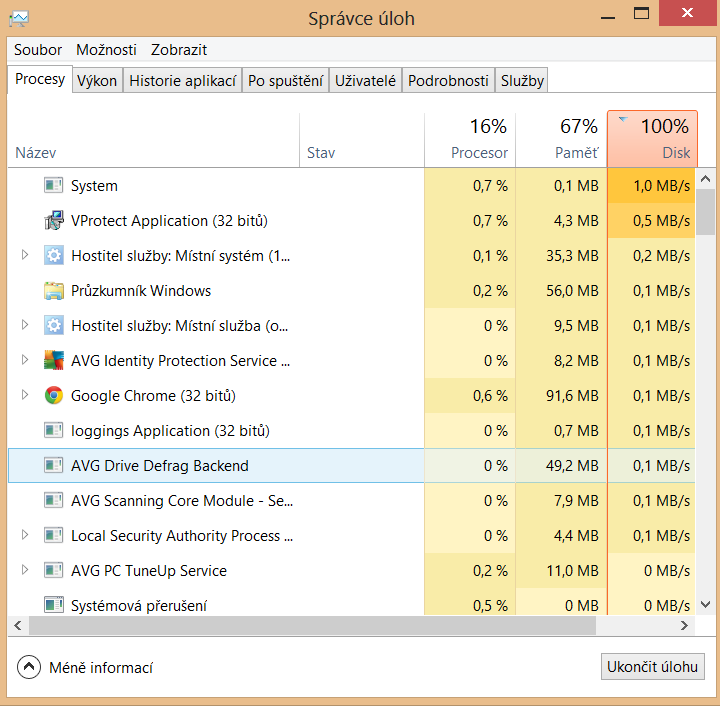The height and width of the screenshot is (706, 720).
Task: Open the Možnosti menu
Action: (106, 50)
